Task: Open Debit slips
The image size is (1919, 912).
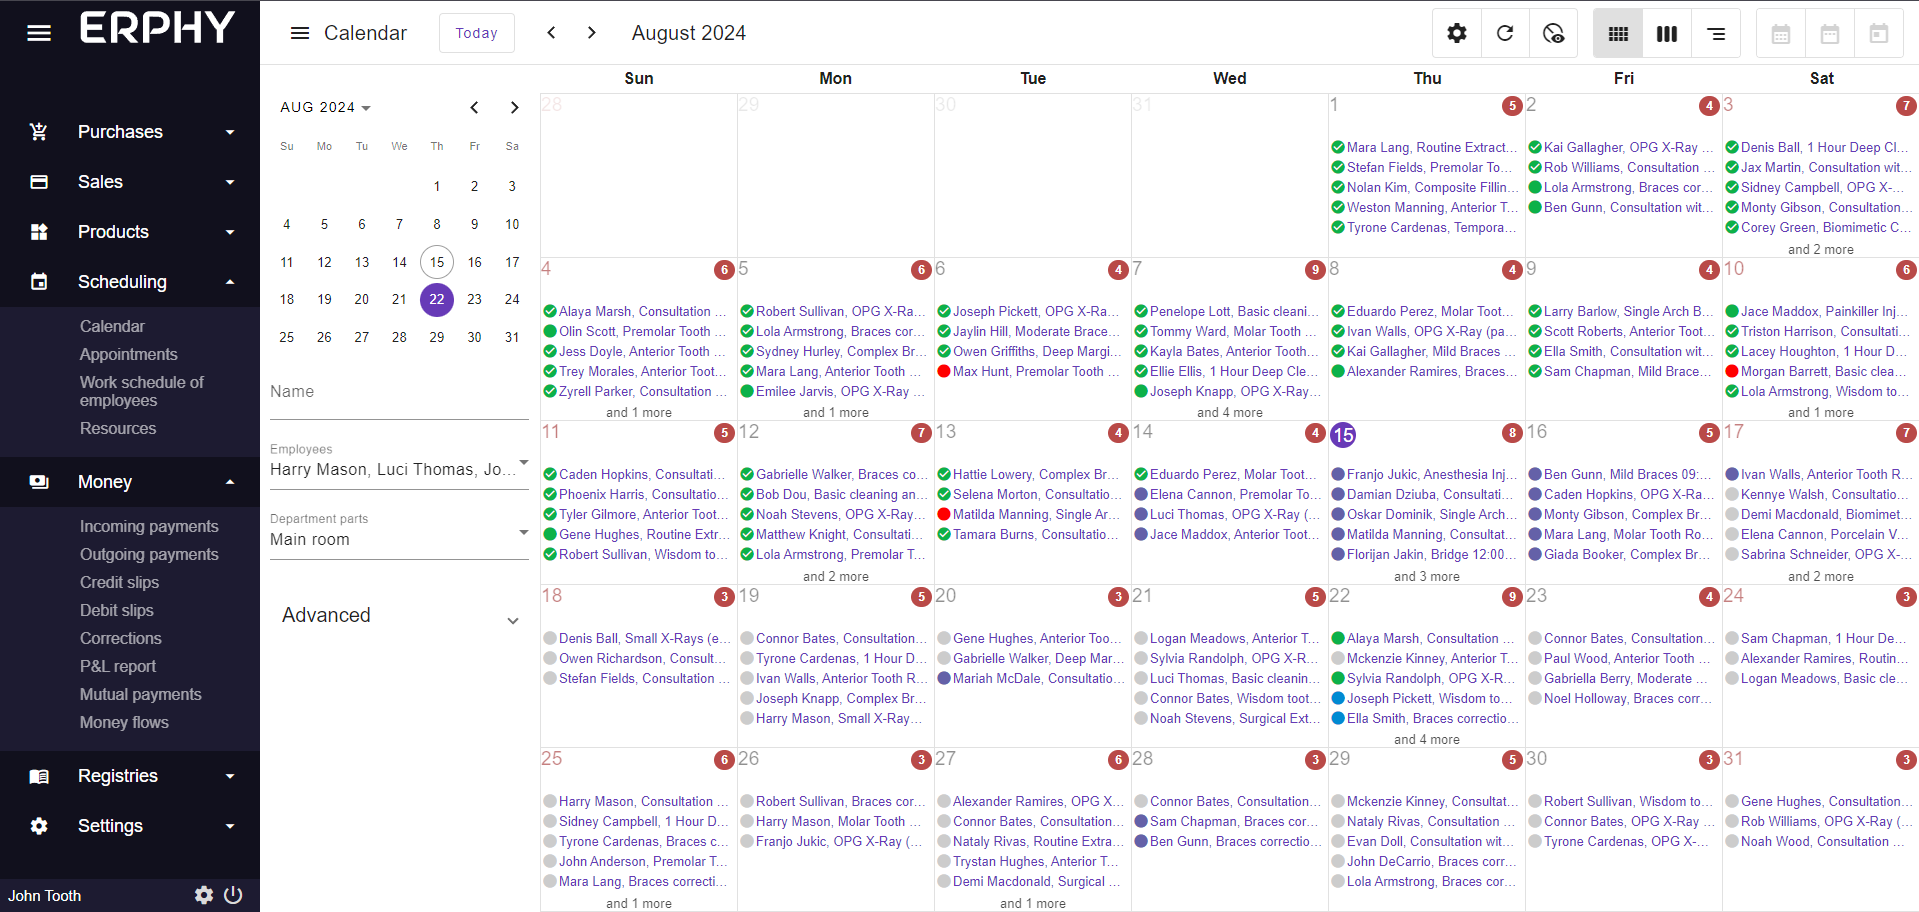Action: (x=117, y=610)
